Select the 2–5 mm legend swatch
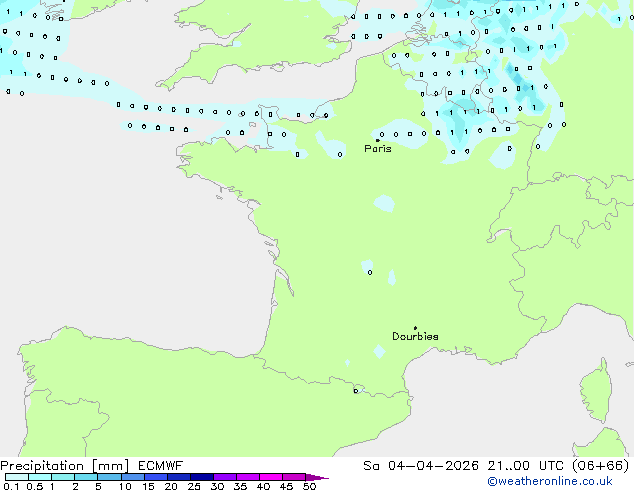This screenshot has height=490, width=634. pos(86,477)
